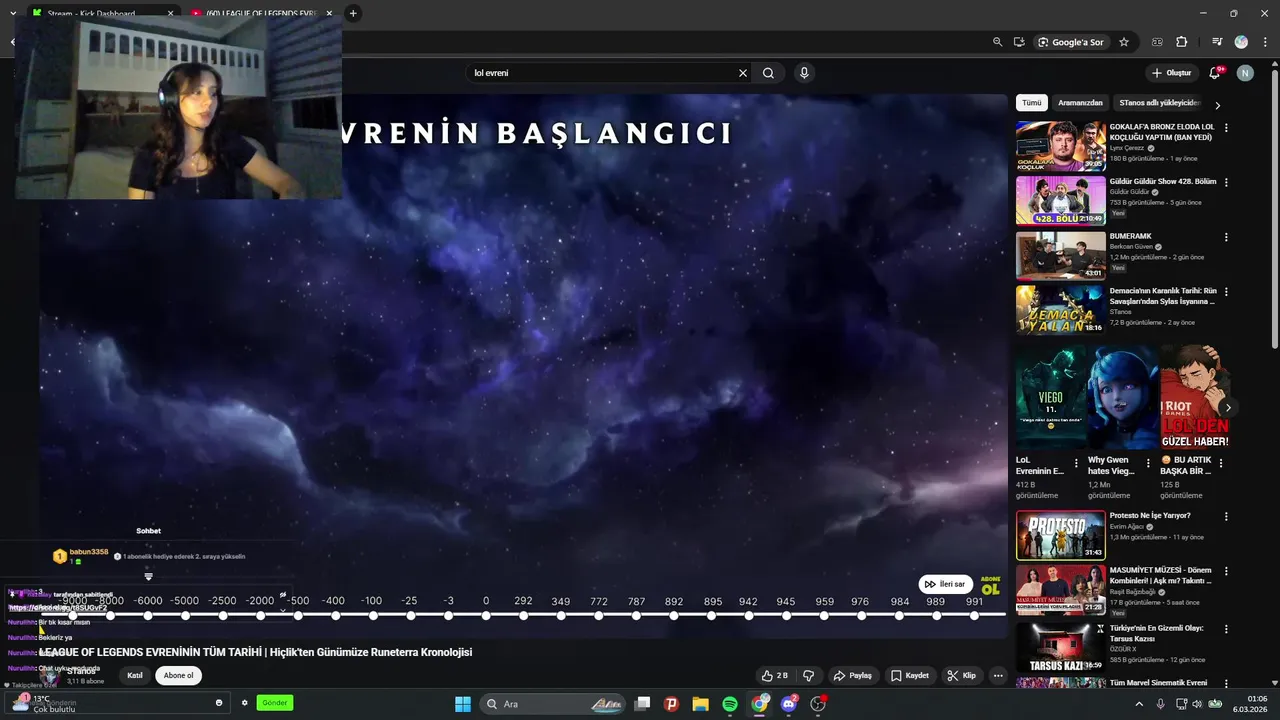Switch to LEAGUE OF LEGENDS EVRENİ tab
Screen dimensions: 1280x720
click(262, 13)
